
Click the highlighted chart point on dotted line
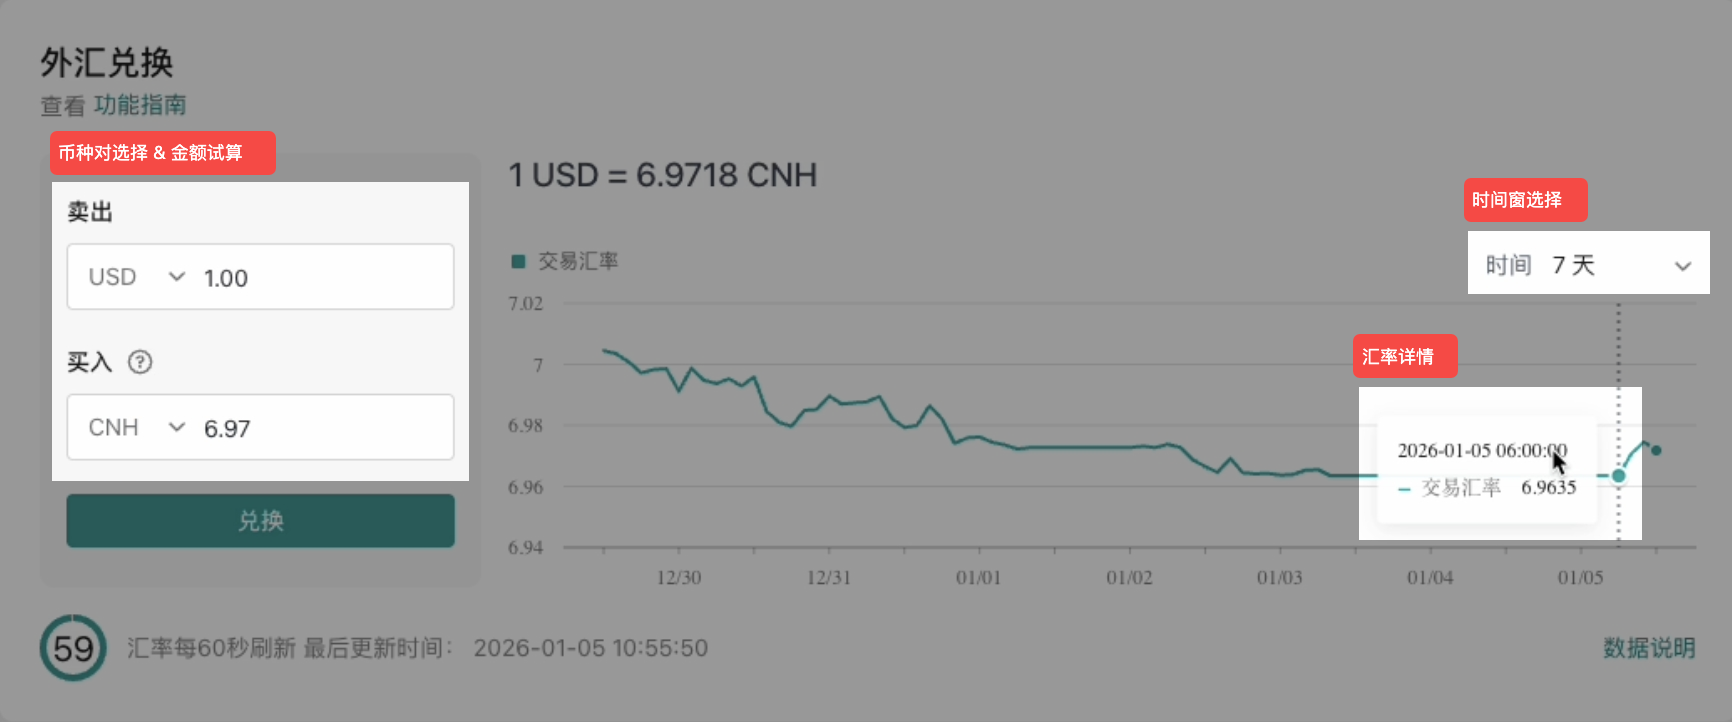(1618, 476)
